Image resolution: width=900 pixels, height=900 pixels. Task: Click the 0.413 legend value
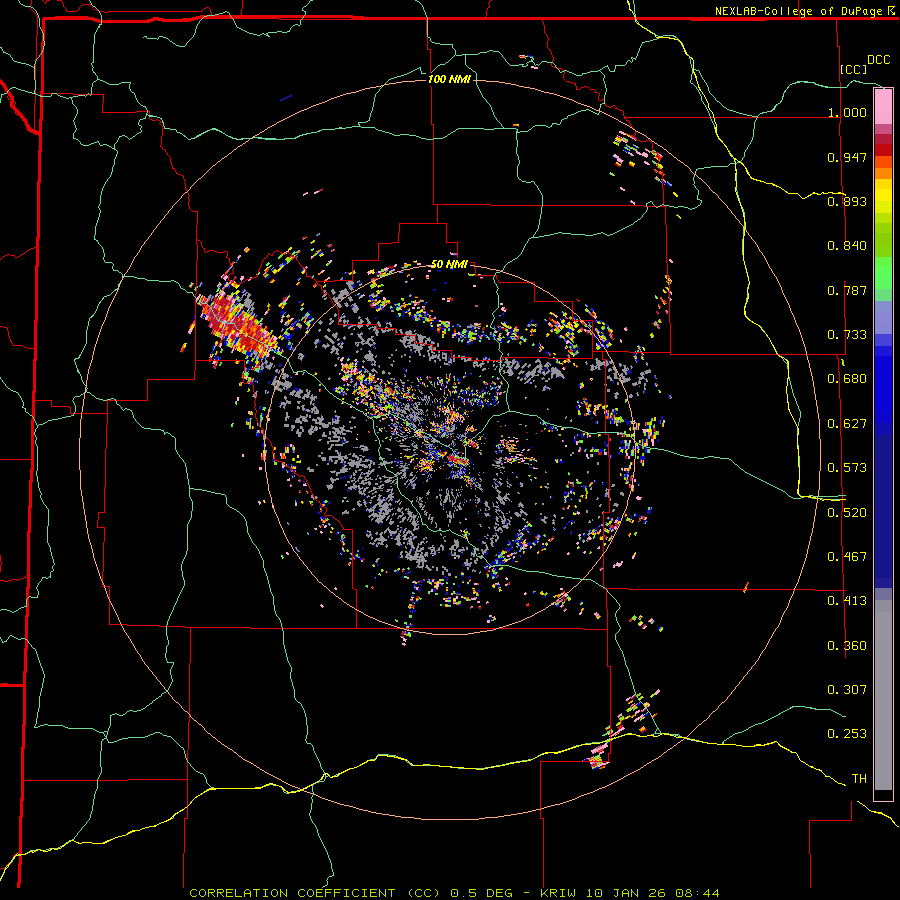847,601
